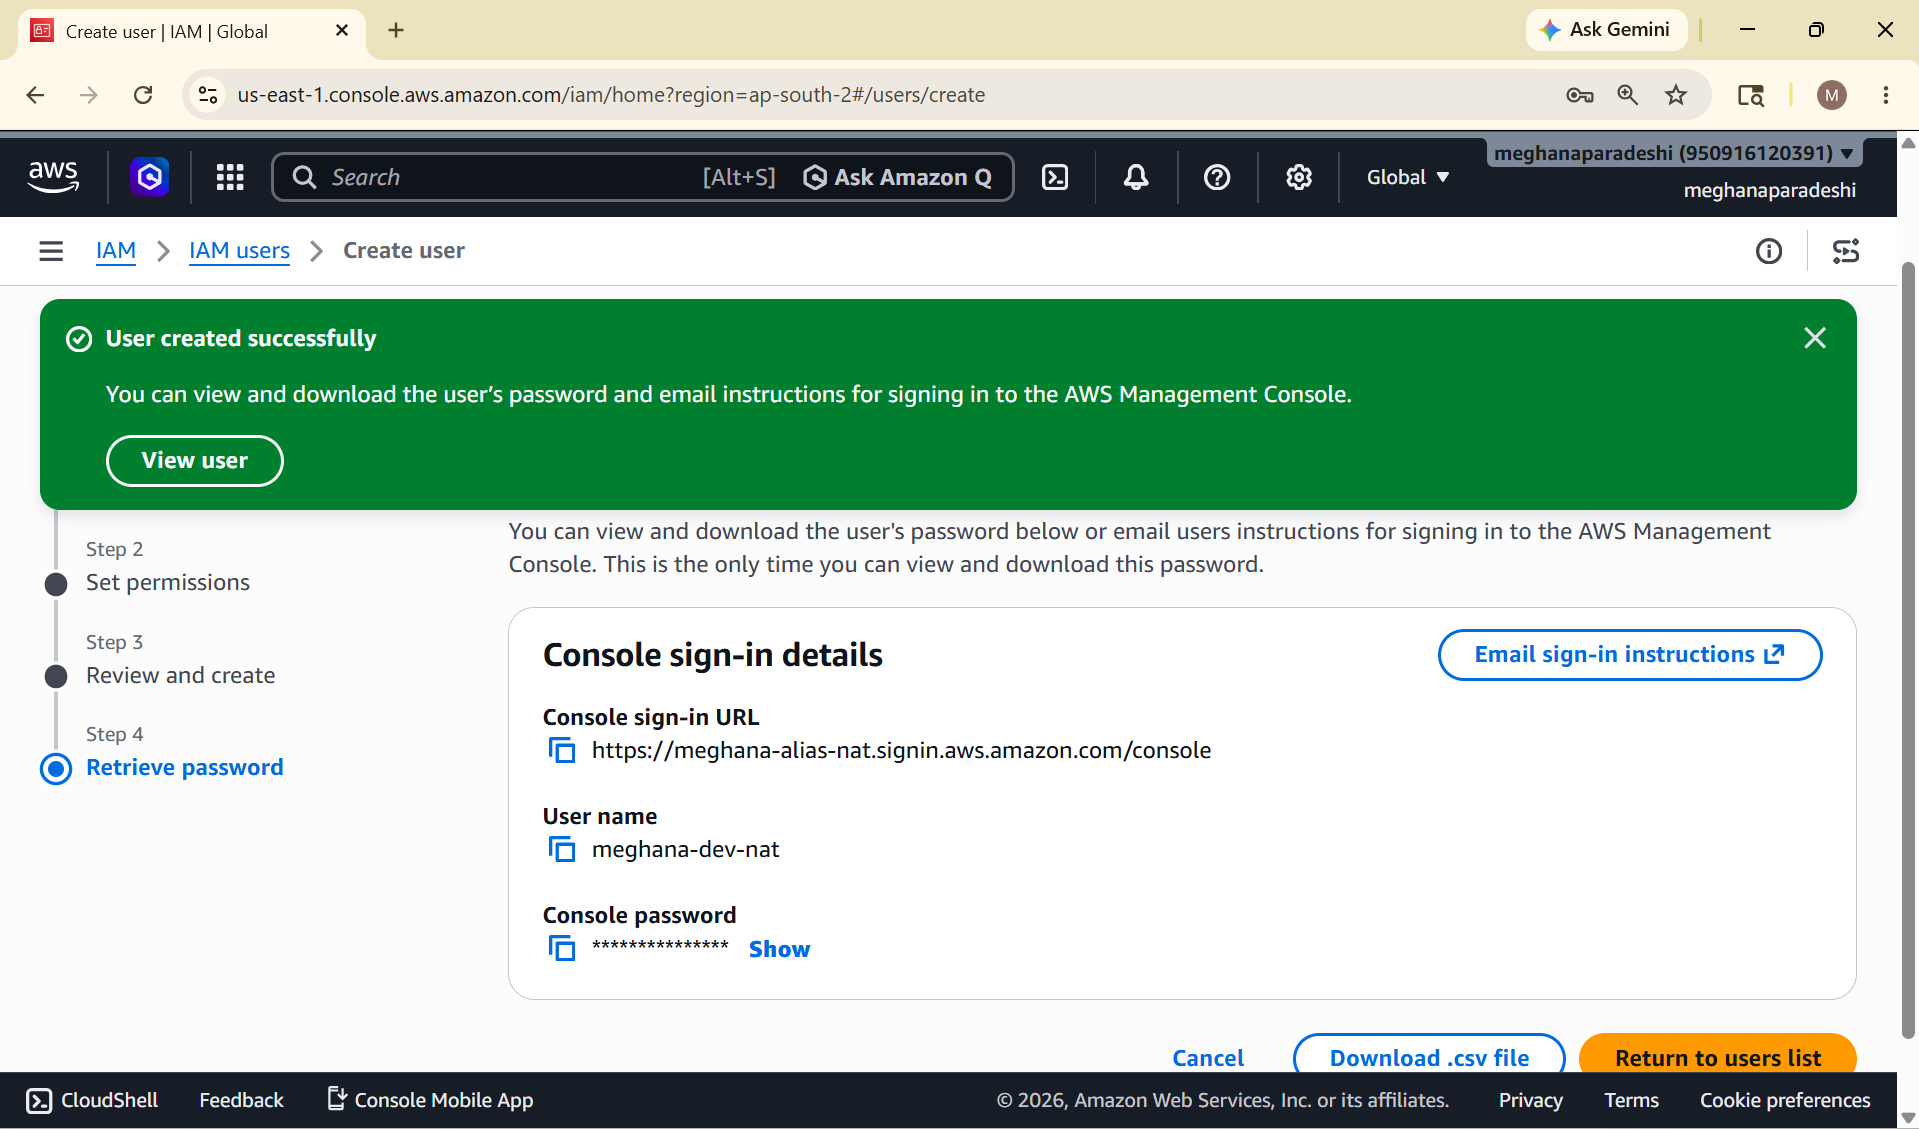Click the tab search icon beside the star
The height and width of the screenshot is (1129, 1919).
click(x=1751, y=95)
